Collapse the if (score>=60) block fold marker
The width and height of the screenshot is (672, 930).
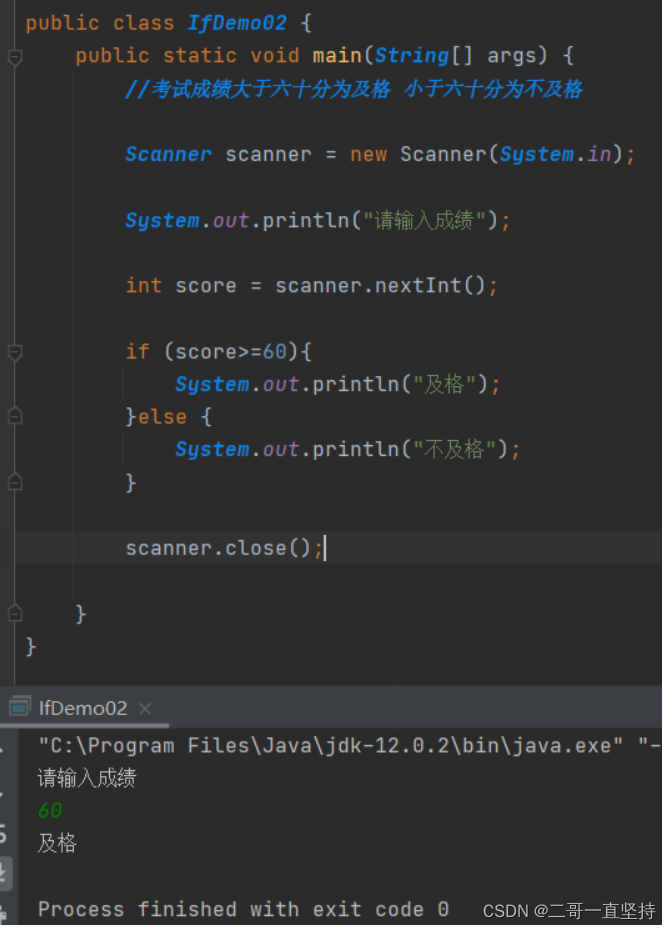tap(15, 352)
